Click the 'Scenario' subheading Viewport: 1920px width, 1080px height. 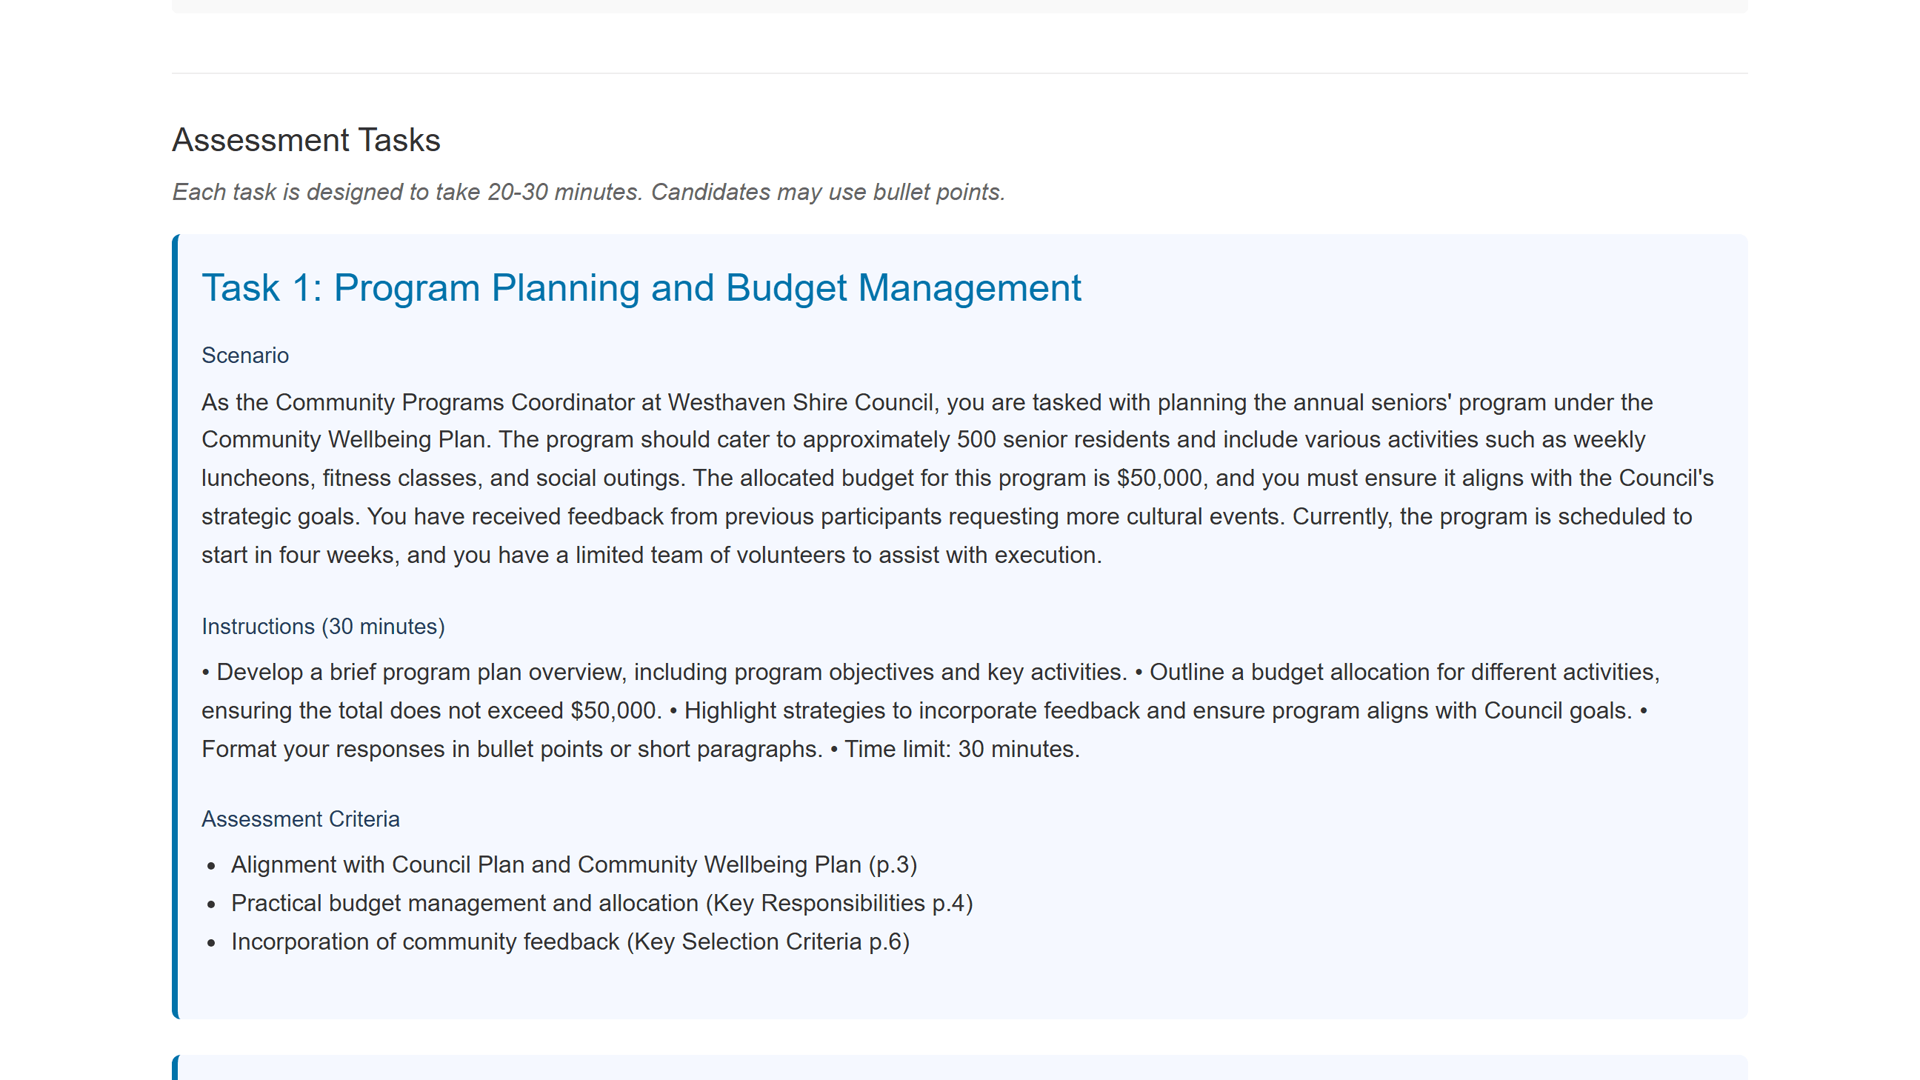click(x=245, y=356)
